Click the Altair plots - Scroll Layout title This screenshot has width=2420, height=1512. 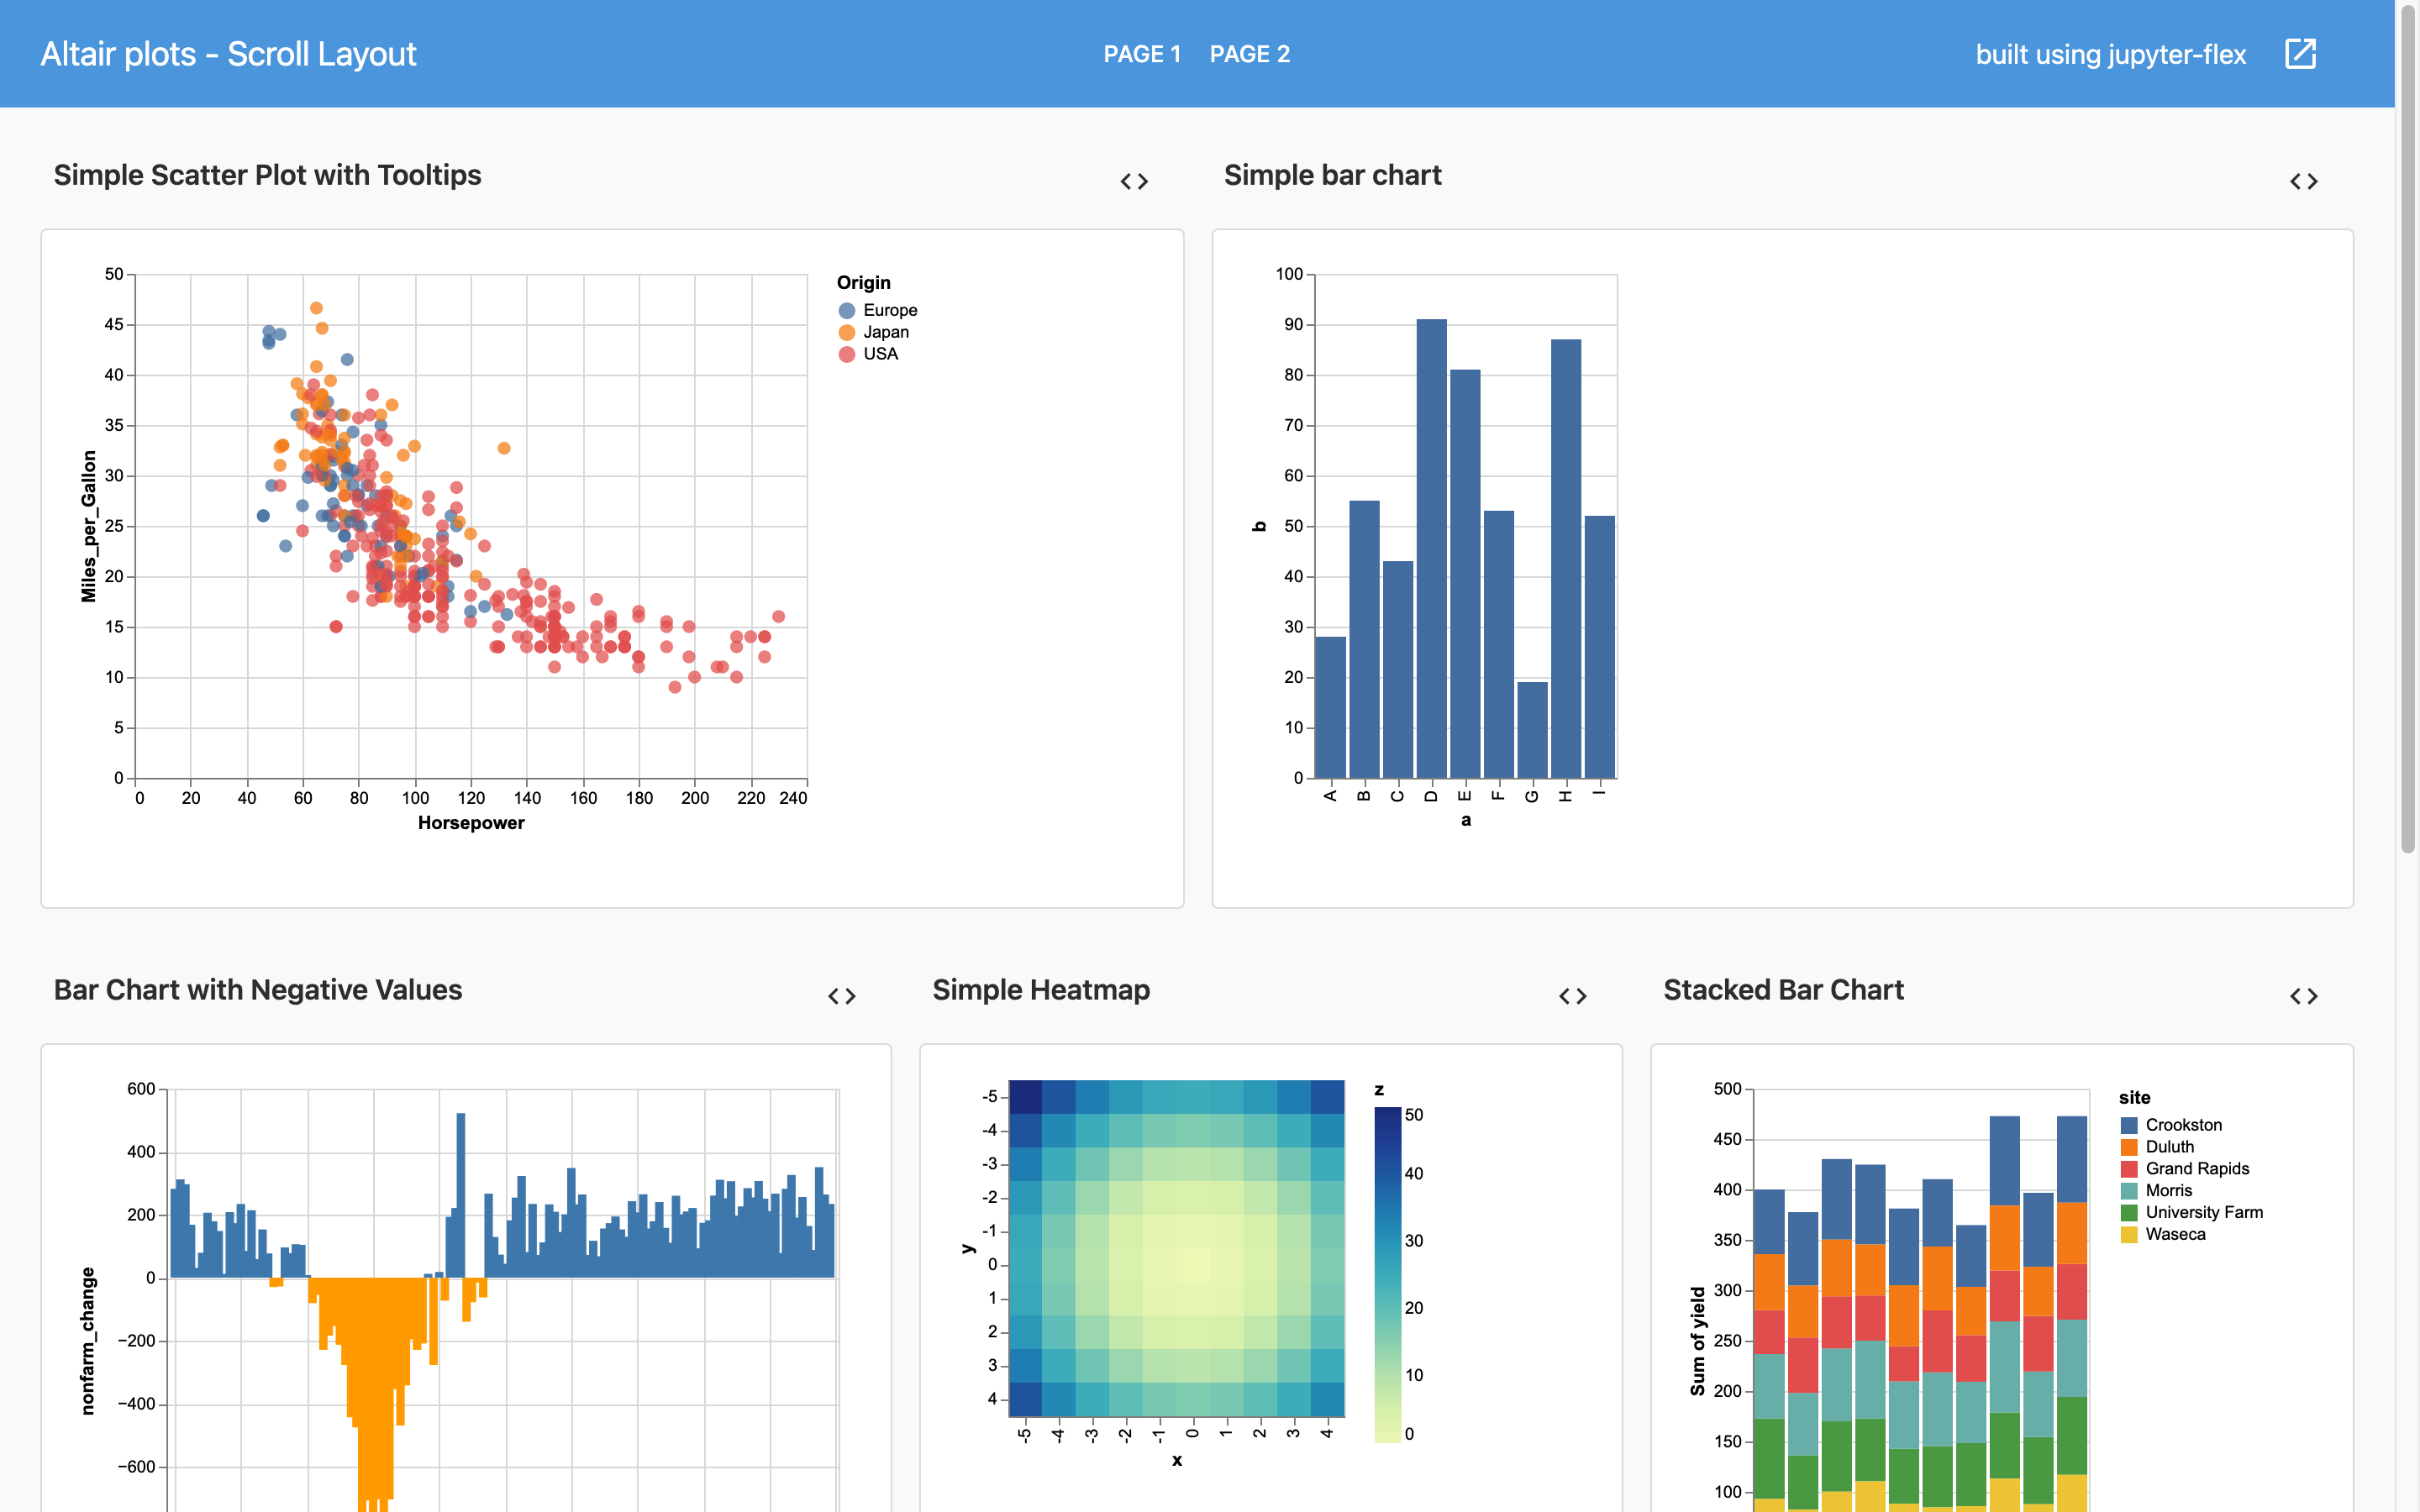tap(228, 54)
